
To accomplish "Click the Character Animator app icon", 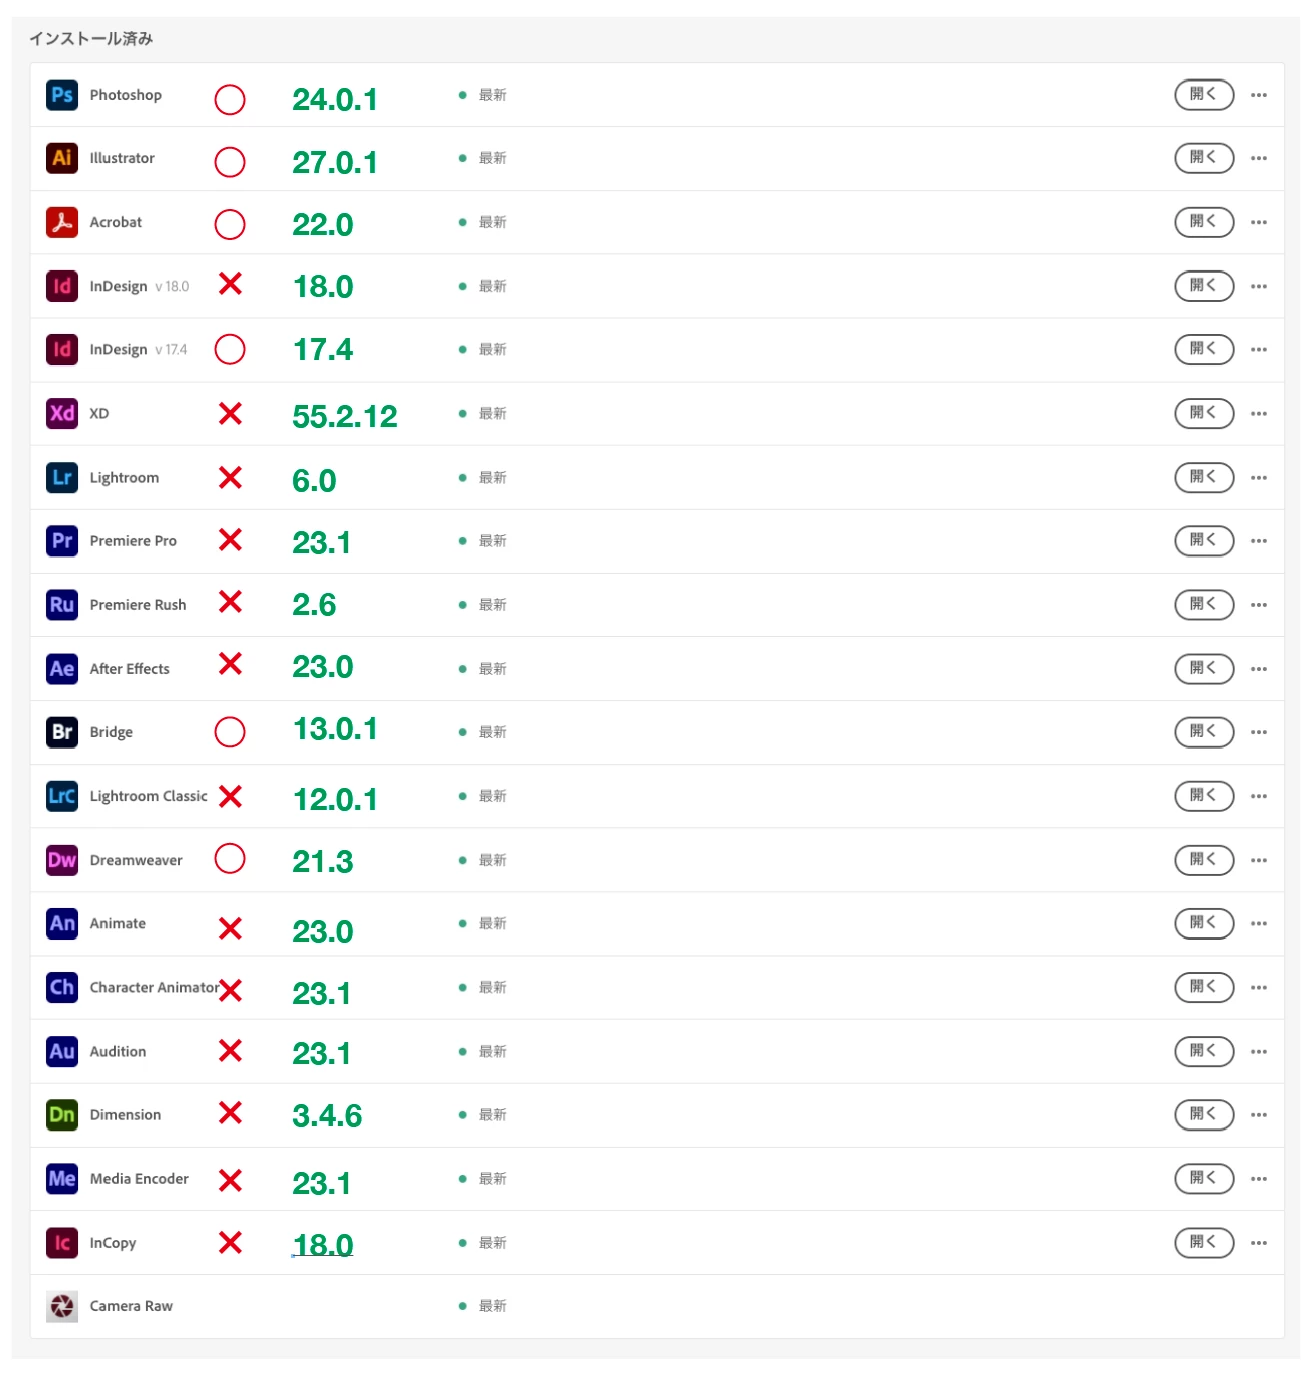I will [62, 987].
